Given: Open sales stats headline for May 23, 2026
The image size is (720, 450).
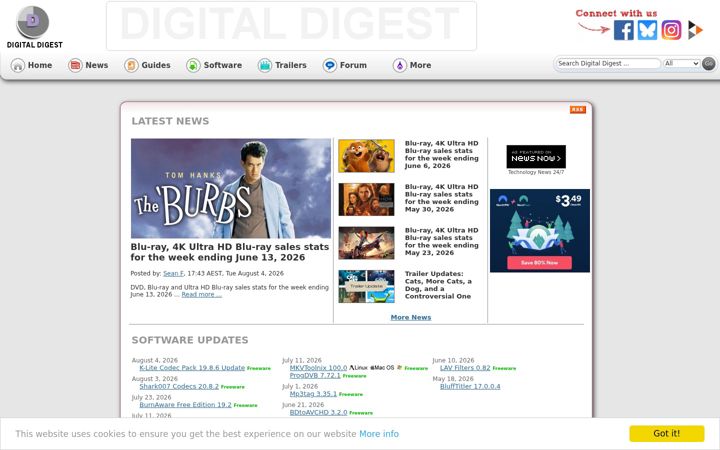Looking at the screenshot, I should tap(441, 242).
